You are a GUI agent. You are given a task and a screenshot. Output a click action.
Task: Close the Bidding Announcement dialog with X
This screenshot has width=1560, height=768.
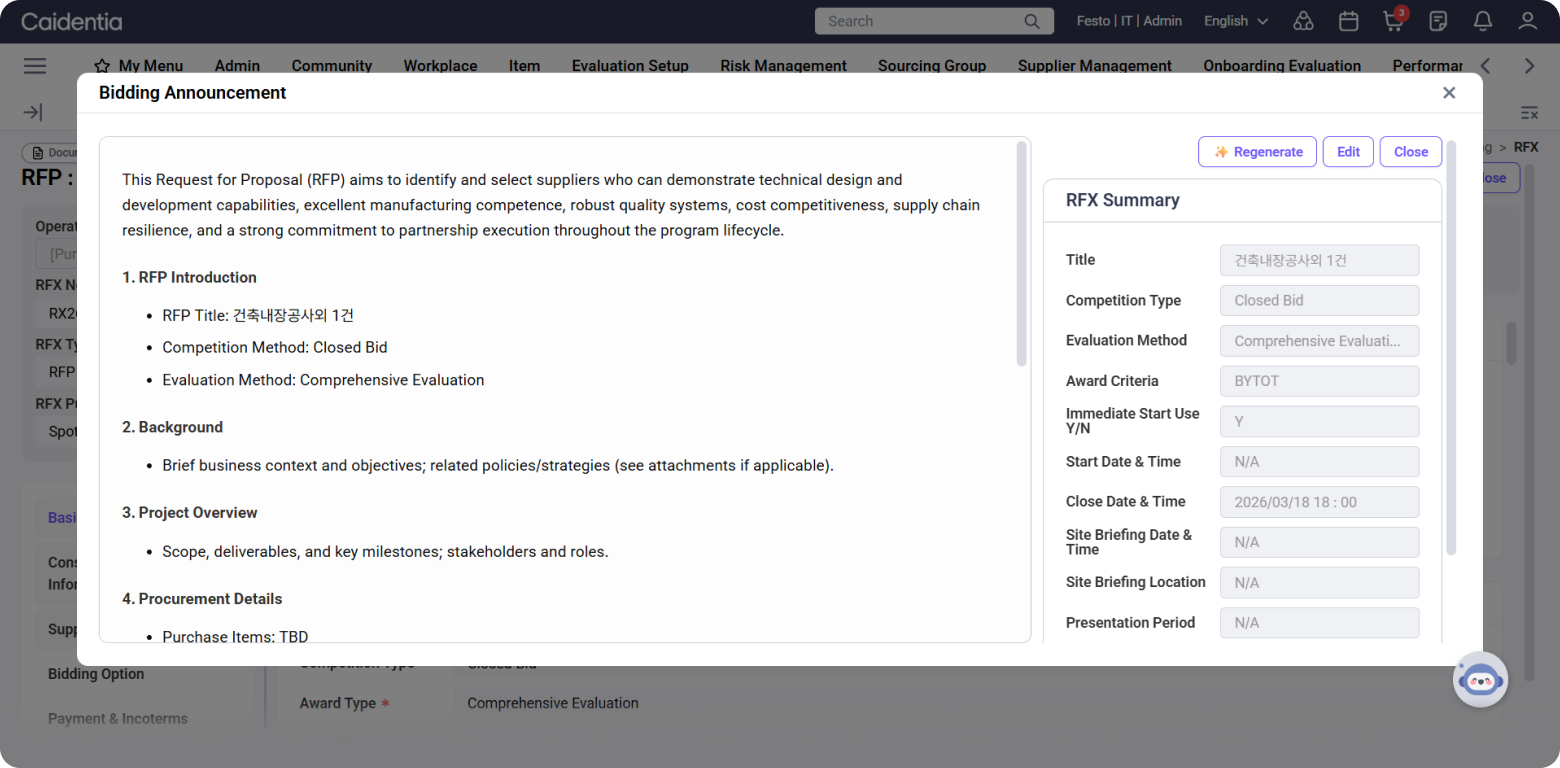pyautogui.click(x=1448, y=93)
